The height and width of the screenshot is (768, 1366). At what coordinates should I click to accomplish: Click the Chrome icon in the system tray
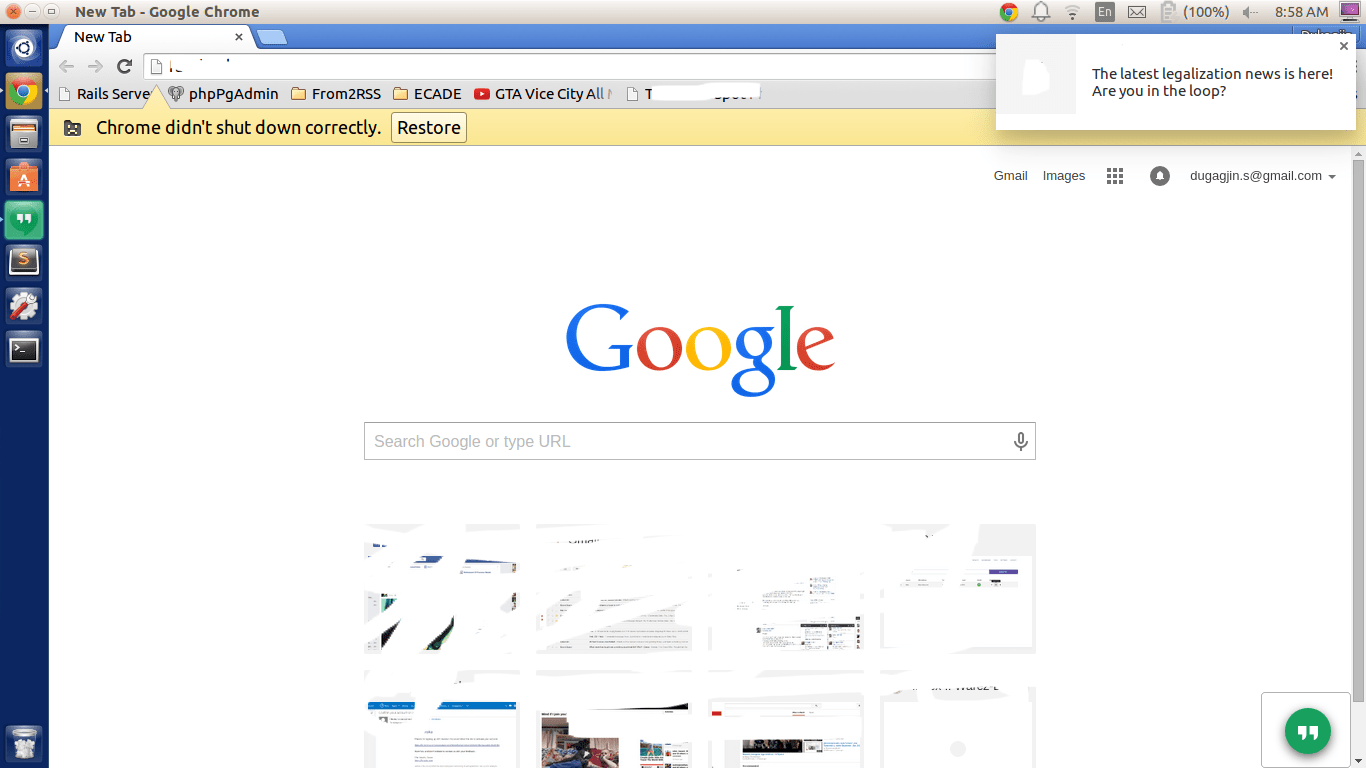1009,12
